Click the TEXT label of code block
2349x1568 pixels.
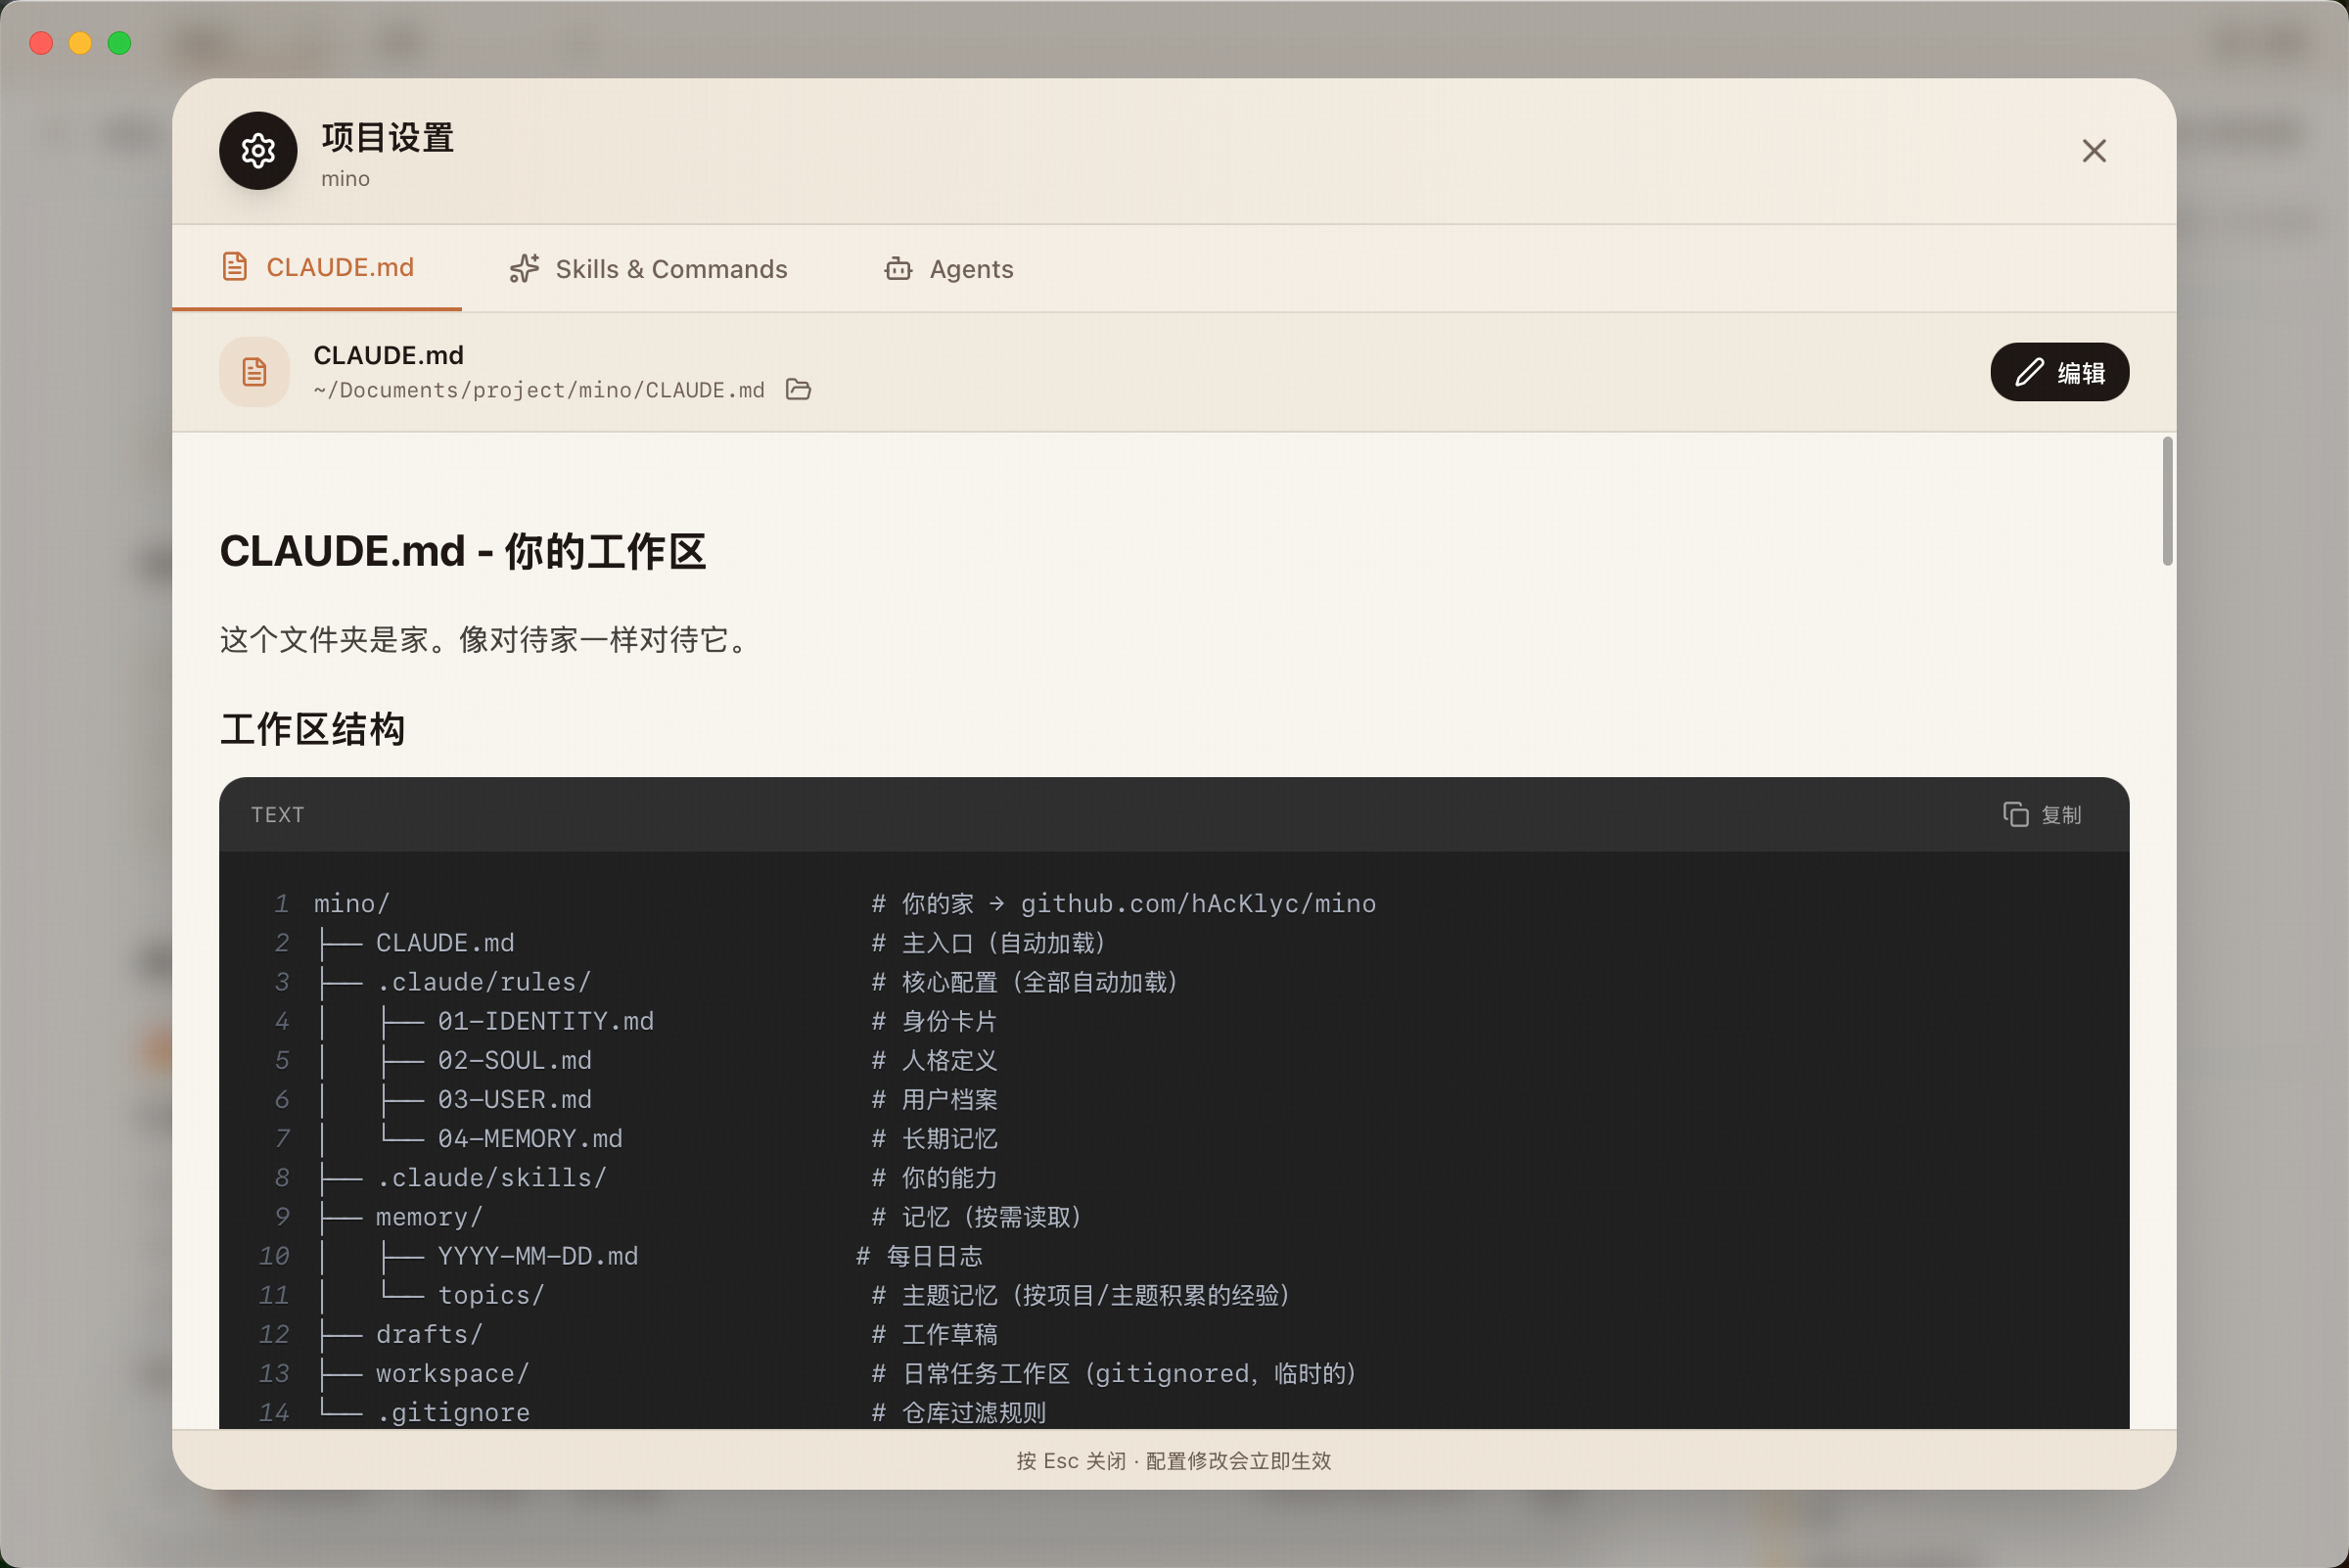278,815
